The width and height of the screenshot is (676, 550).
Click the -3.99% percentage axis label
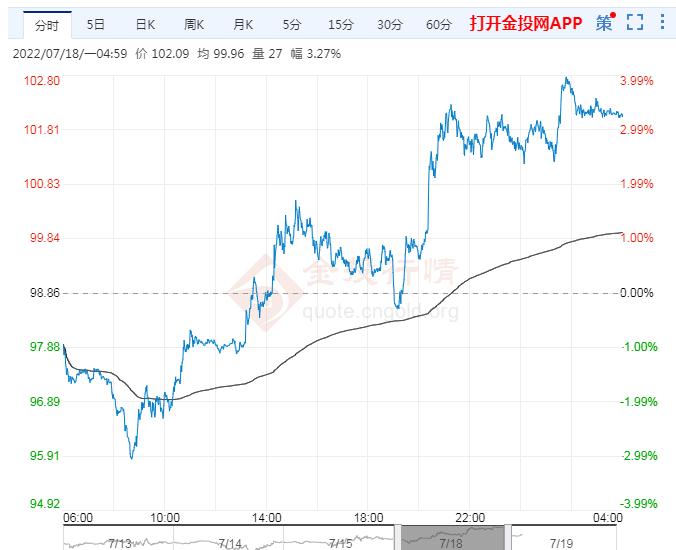pyautogui.click(x=639, y=503)
